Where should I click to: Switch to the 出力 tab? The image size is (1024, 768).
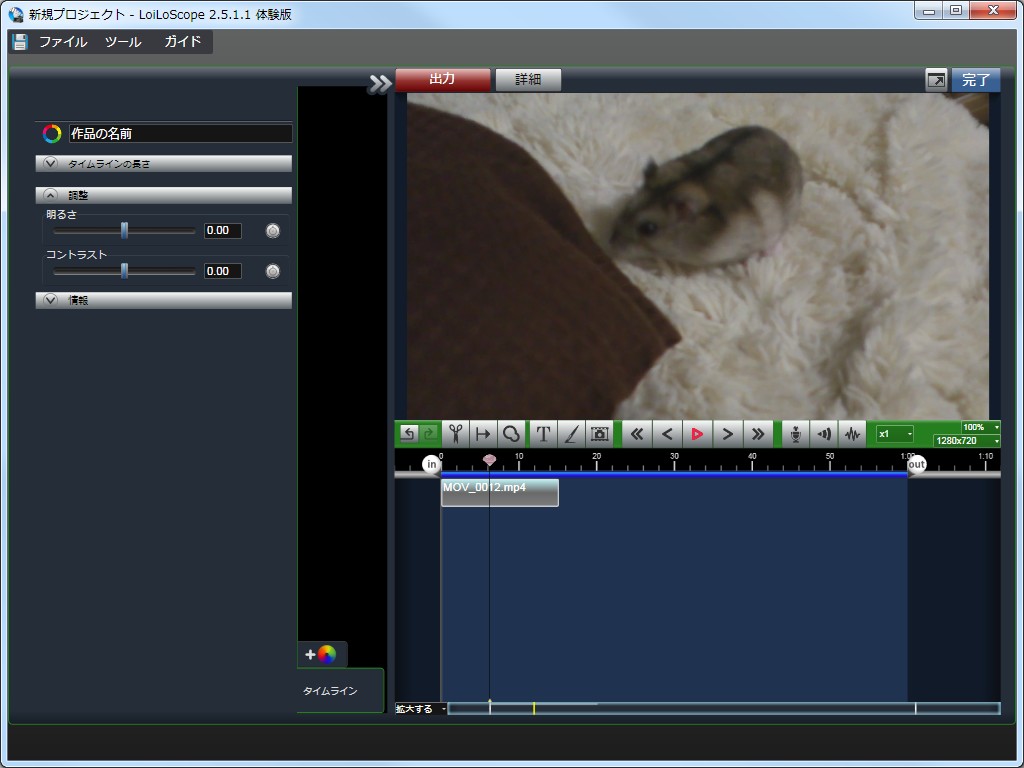[442, 80]
